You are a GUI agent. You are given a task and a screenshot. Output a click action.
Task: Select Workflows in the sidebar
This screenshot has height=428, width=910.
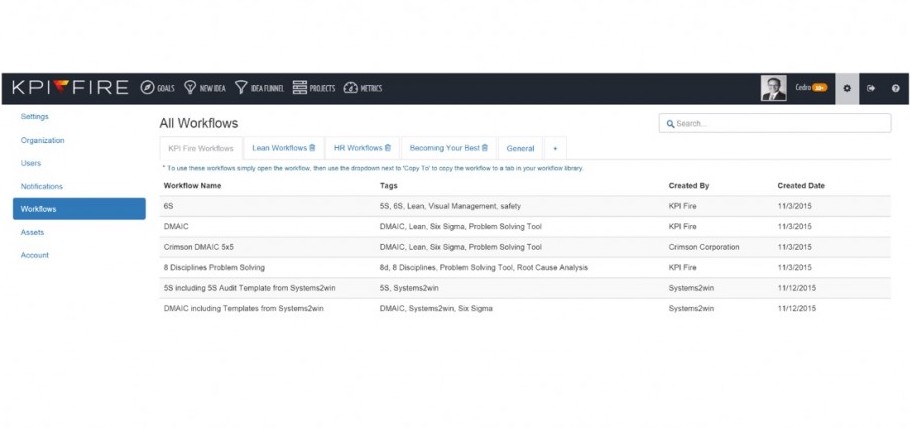coord(79,209)
